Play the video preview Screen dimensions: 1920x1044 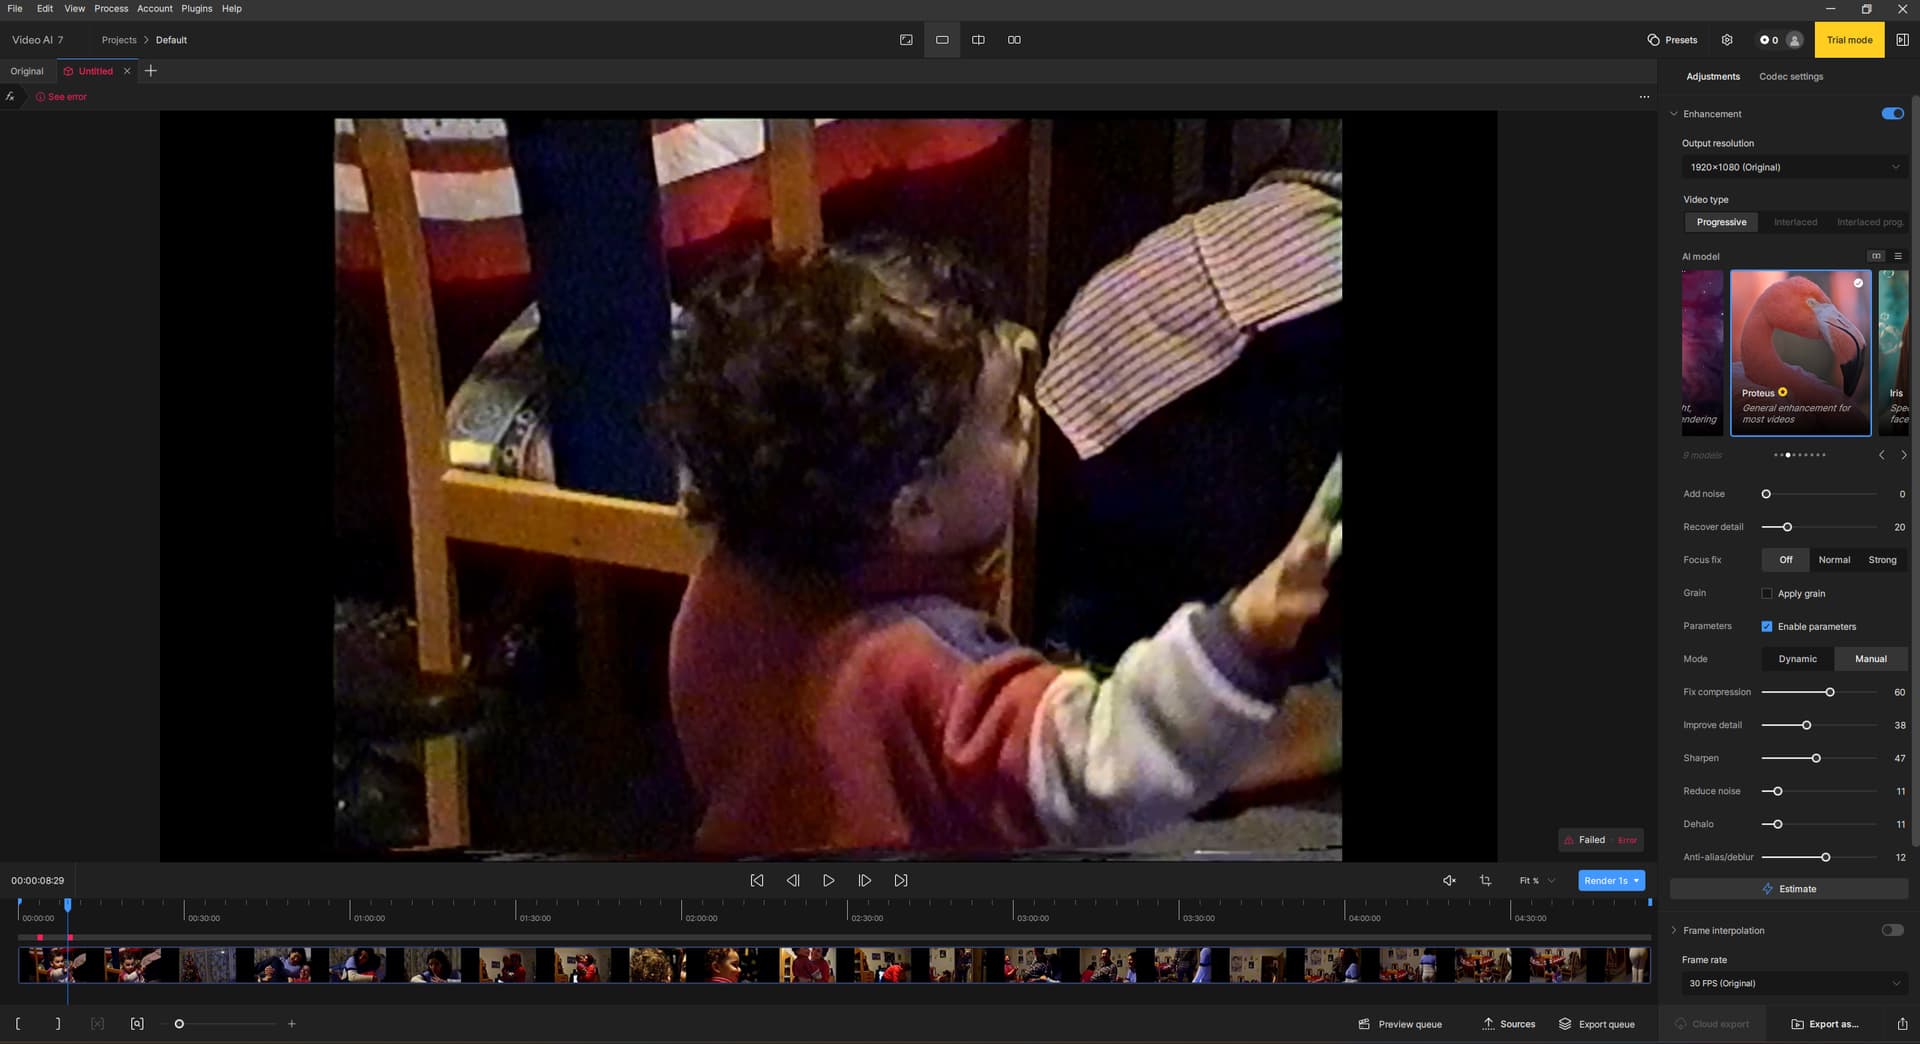(x=829, y=880)
